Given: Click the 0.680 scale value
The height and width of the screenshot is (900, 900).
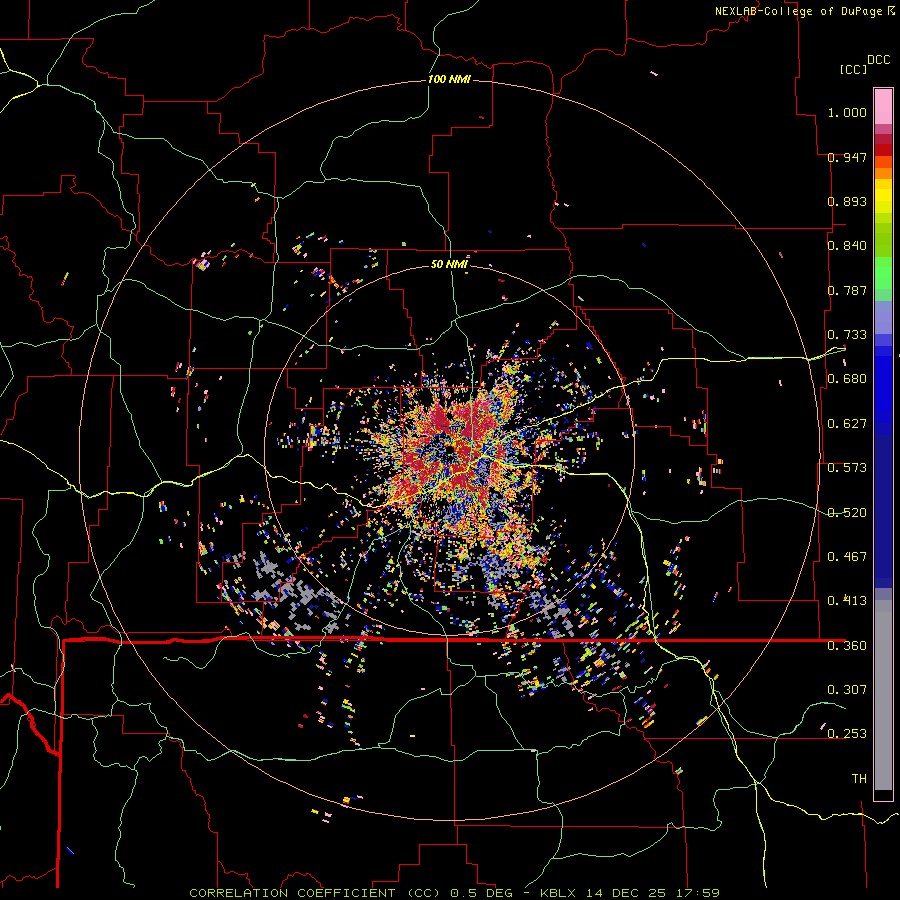Looking at the screenshot, I should click(847, 379).
